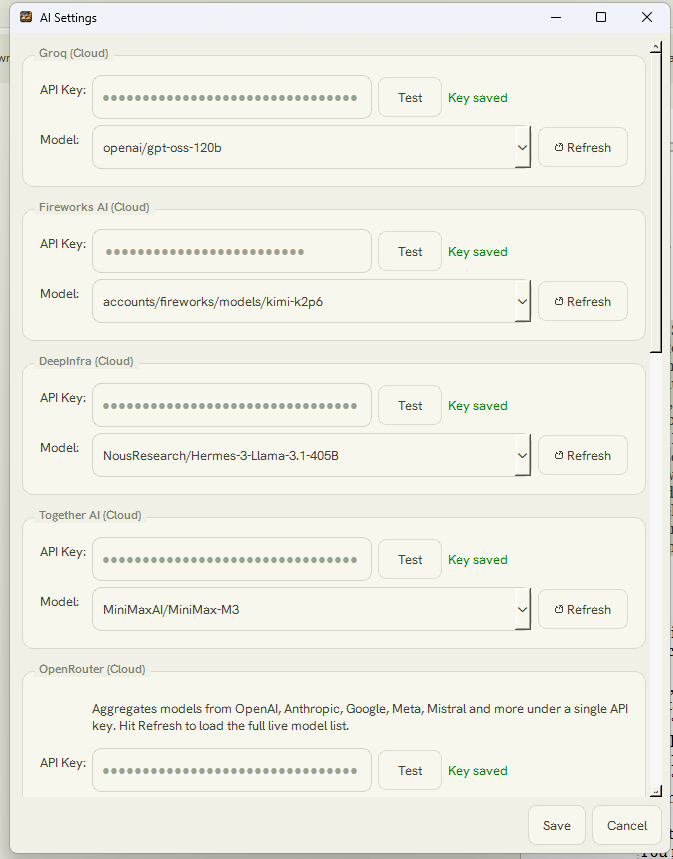Click the scrollbar down arrow
673x859 pixels.
click(x=656, y=791)
